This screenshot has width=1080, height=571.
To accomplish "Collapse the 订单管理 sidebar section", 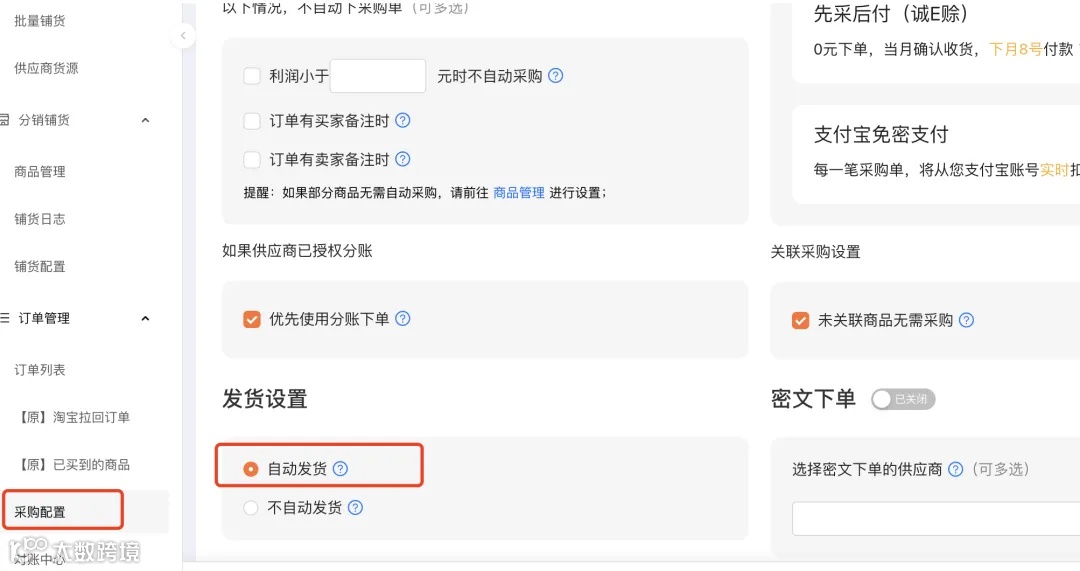I will click(x=145, y=318).
